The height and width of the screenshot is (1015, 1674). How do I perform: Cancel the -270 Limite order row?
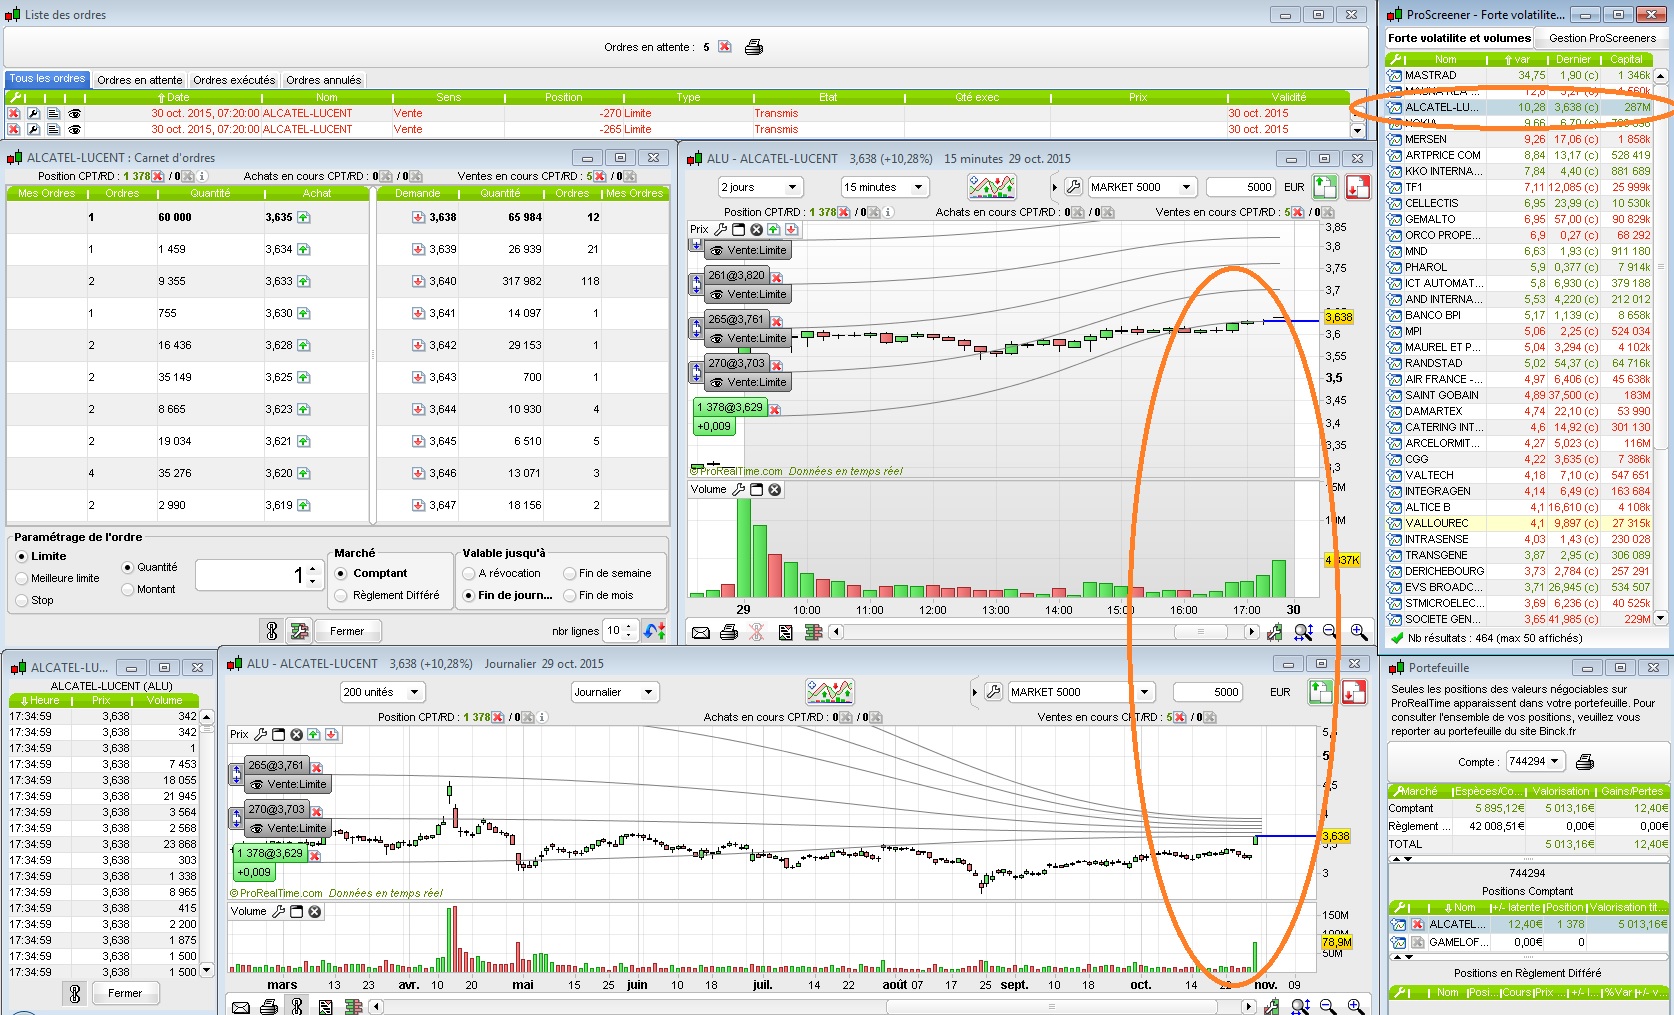(14, 113)
